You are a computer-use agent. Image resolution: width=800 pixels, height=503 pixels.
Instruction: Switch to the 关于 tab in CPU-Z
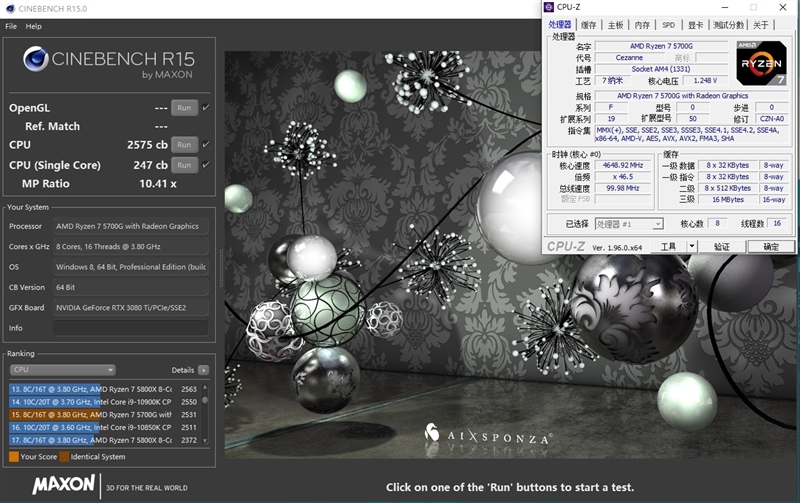(x=761, y=25)
